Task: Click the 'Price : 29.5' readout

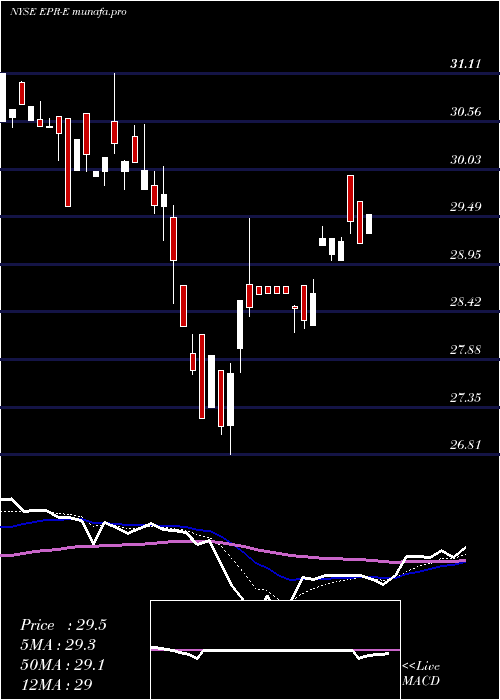Action: [x=63, y=625]
